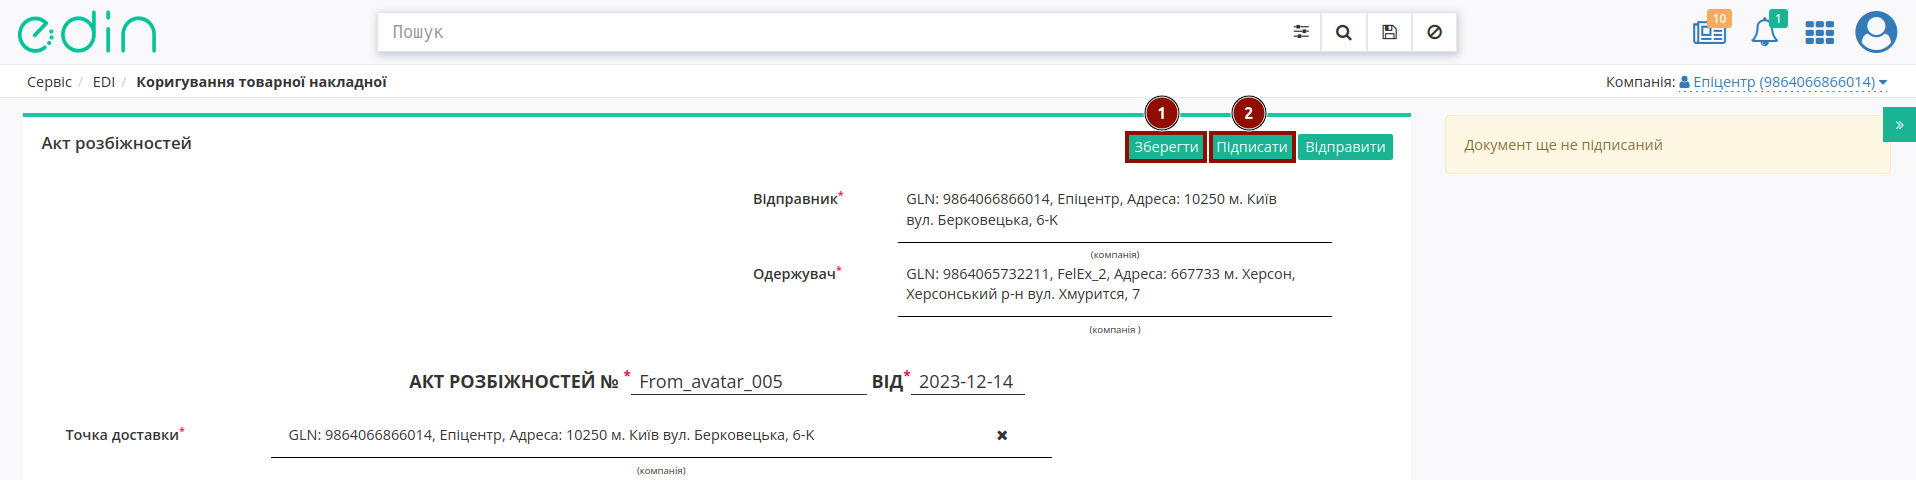This screenshot has width=1916, height=480.
Task: Go to Сервіс breadcrumb
Action: pos(49,82)
